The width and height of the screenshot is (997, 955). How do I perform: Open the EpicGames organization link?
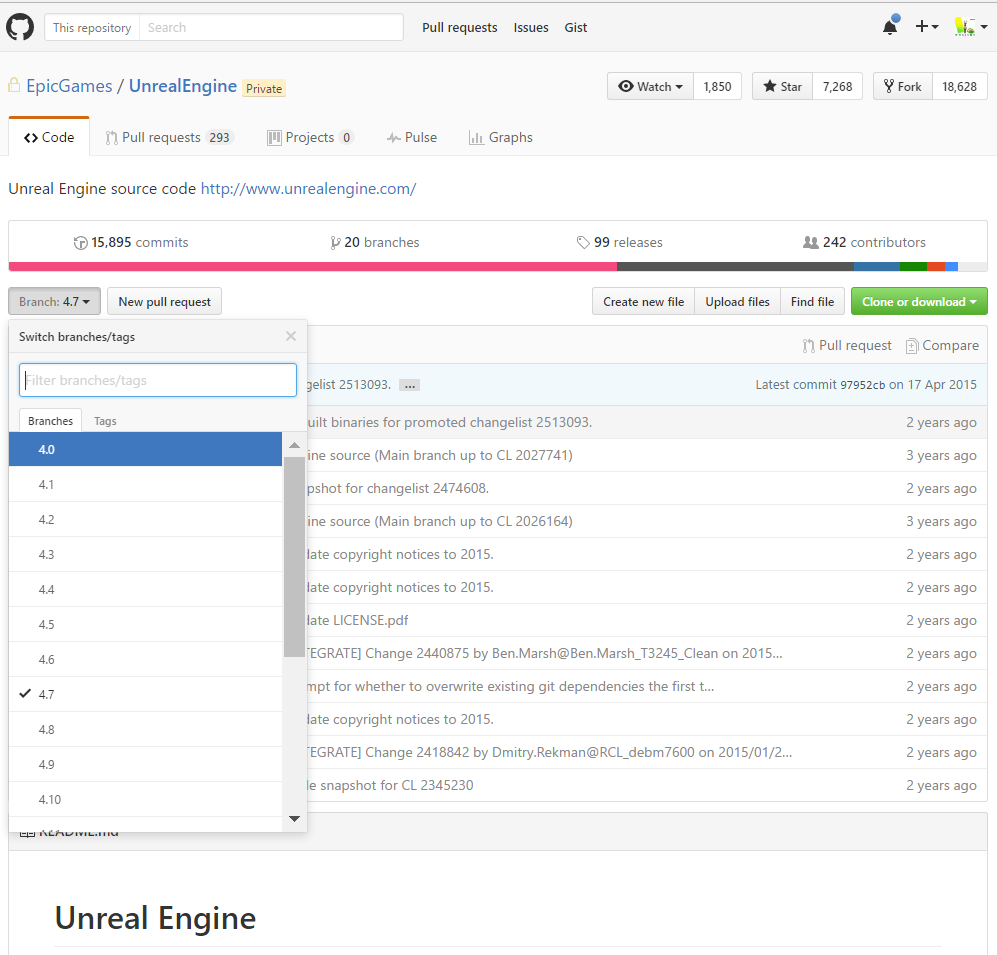pyautogui.click(x=69, y=86)
